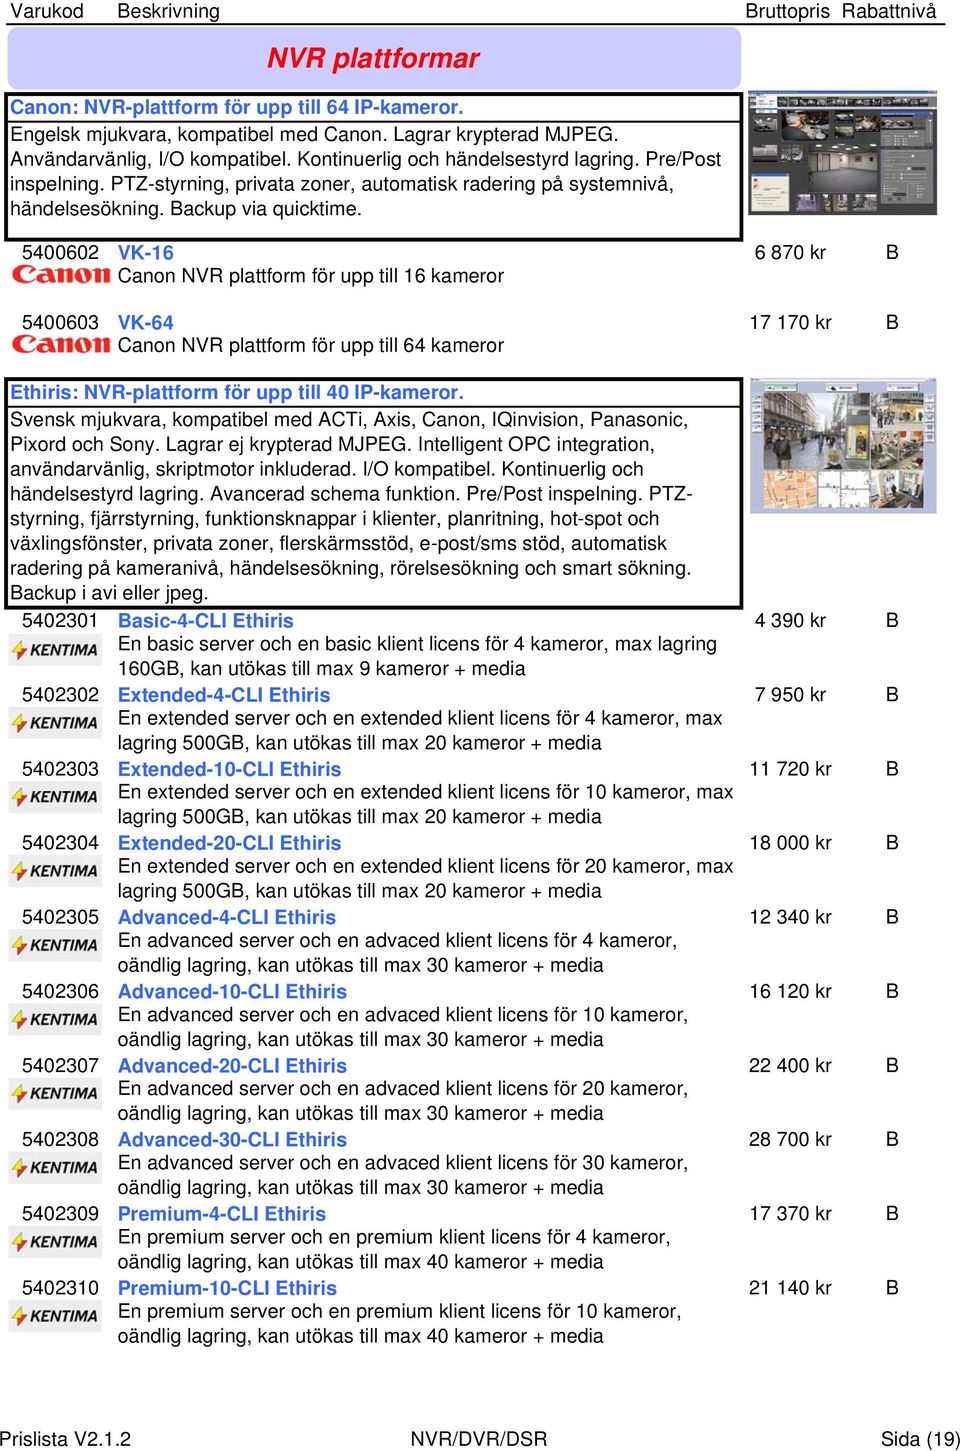Screen dimensions: 960x1451
Task: Open the Extended-20-CLI Ethiris link
Action: [230, 843]
